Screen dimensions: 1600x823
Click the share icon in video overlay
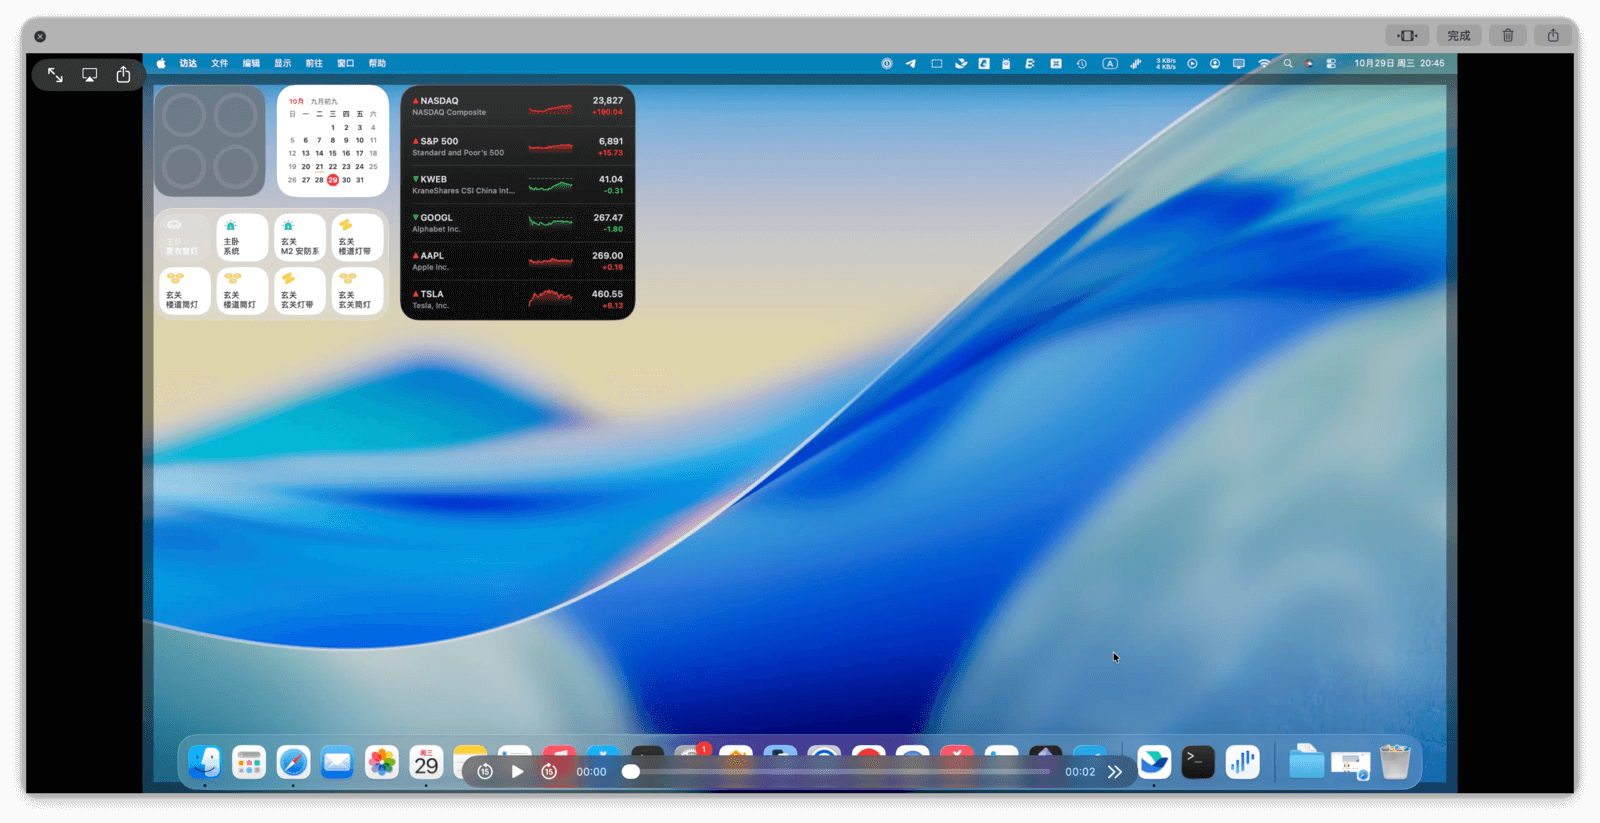coord(123,75)
